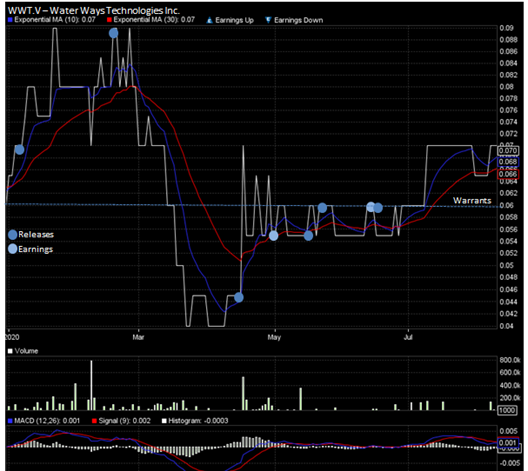
Task: Click the 2020 date axis label
Action: pos(12,337)
